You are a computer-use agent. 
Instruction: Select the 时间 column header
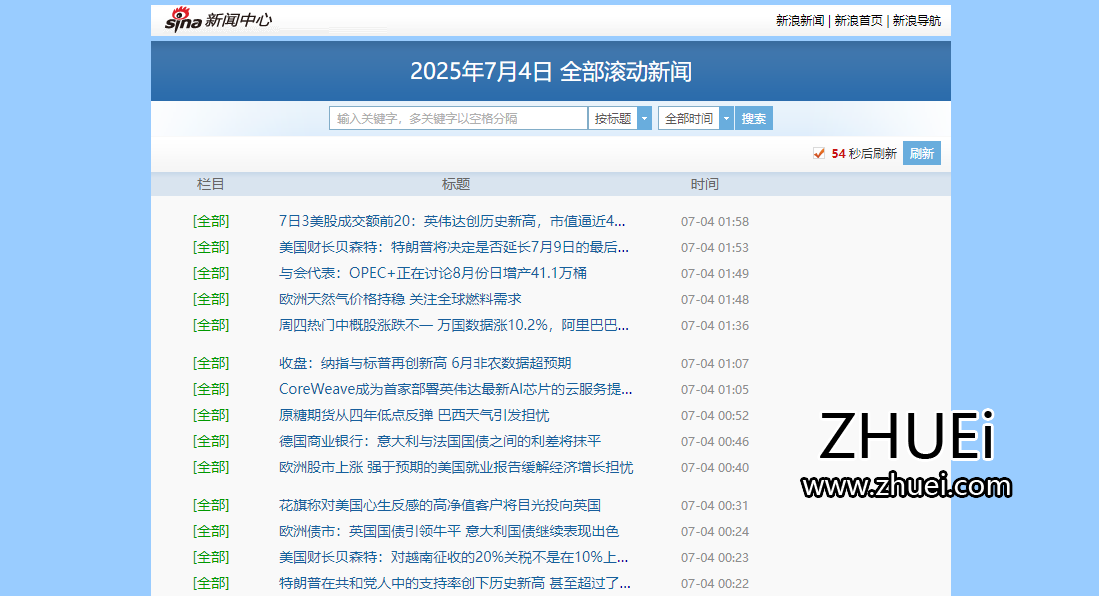tap(705, 183)
